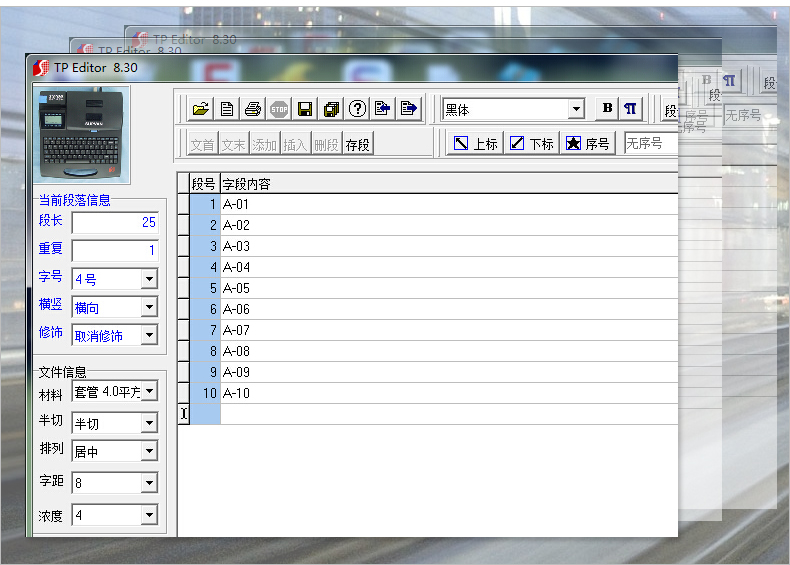The width and height of the screenshot is (790, 565).
Task: Toggle the paragraph mark ¶ button
Action: [630, 109]
